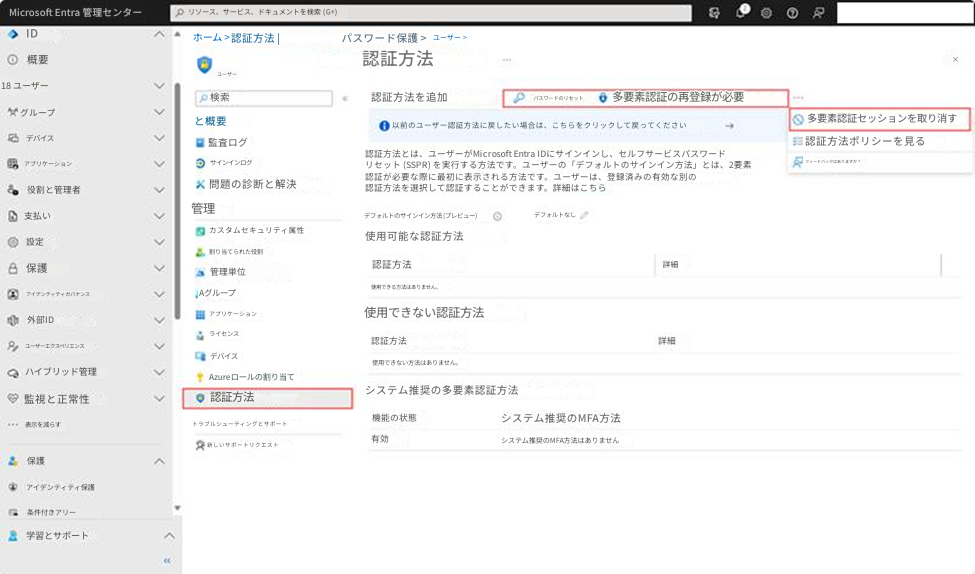Open the feedback person icon in header

click(x=818, y=13)
